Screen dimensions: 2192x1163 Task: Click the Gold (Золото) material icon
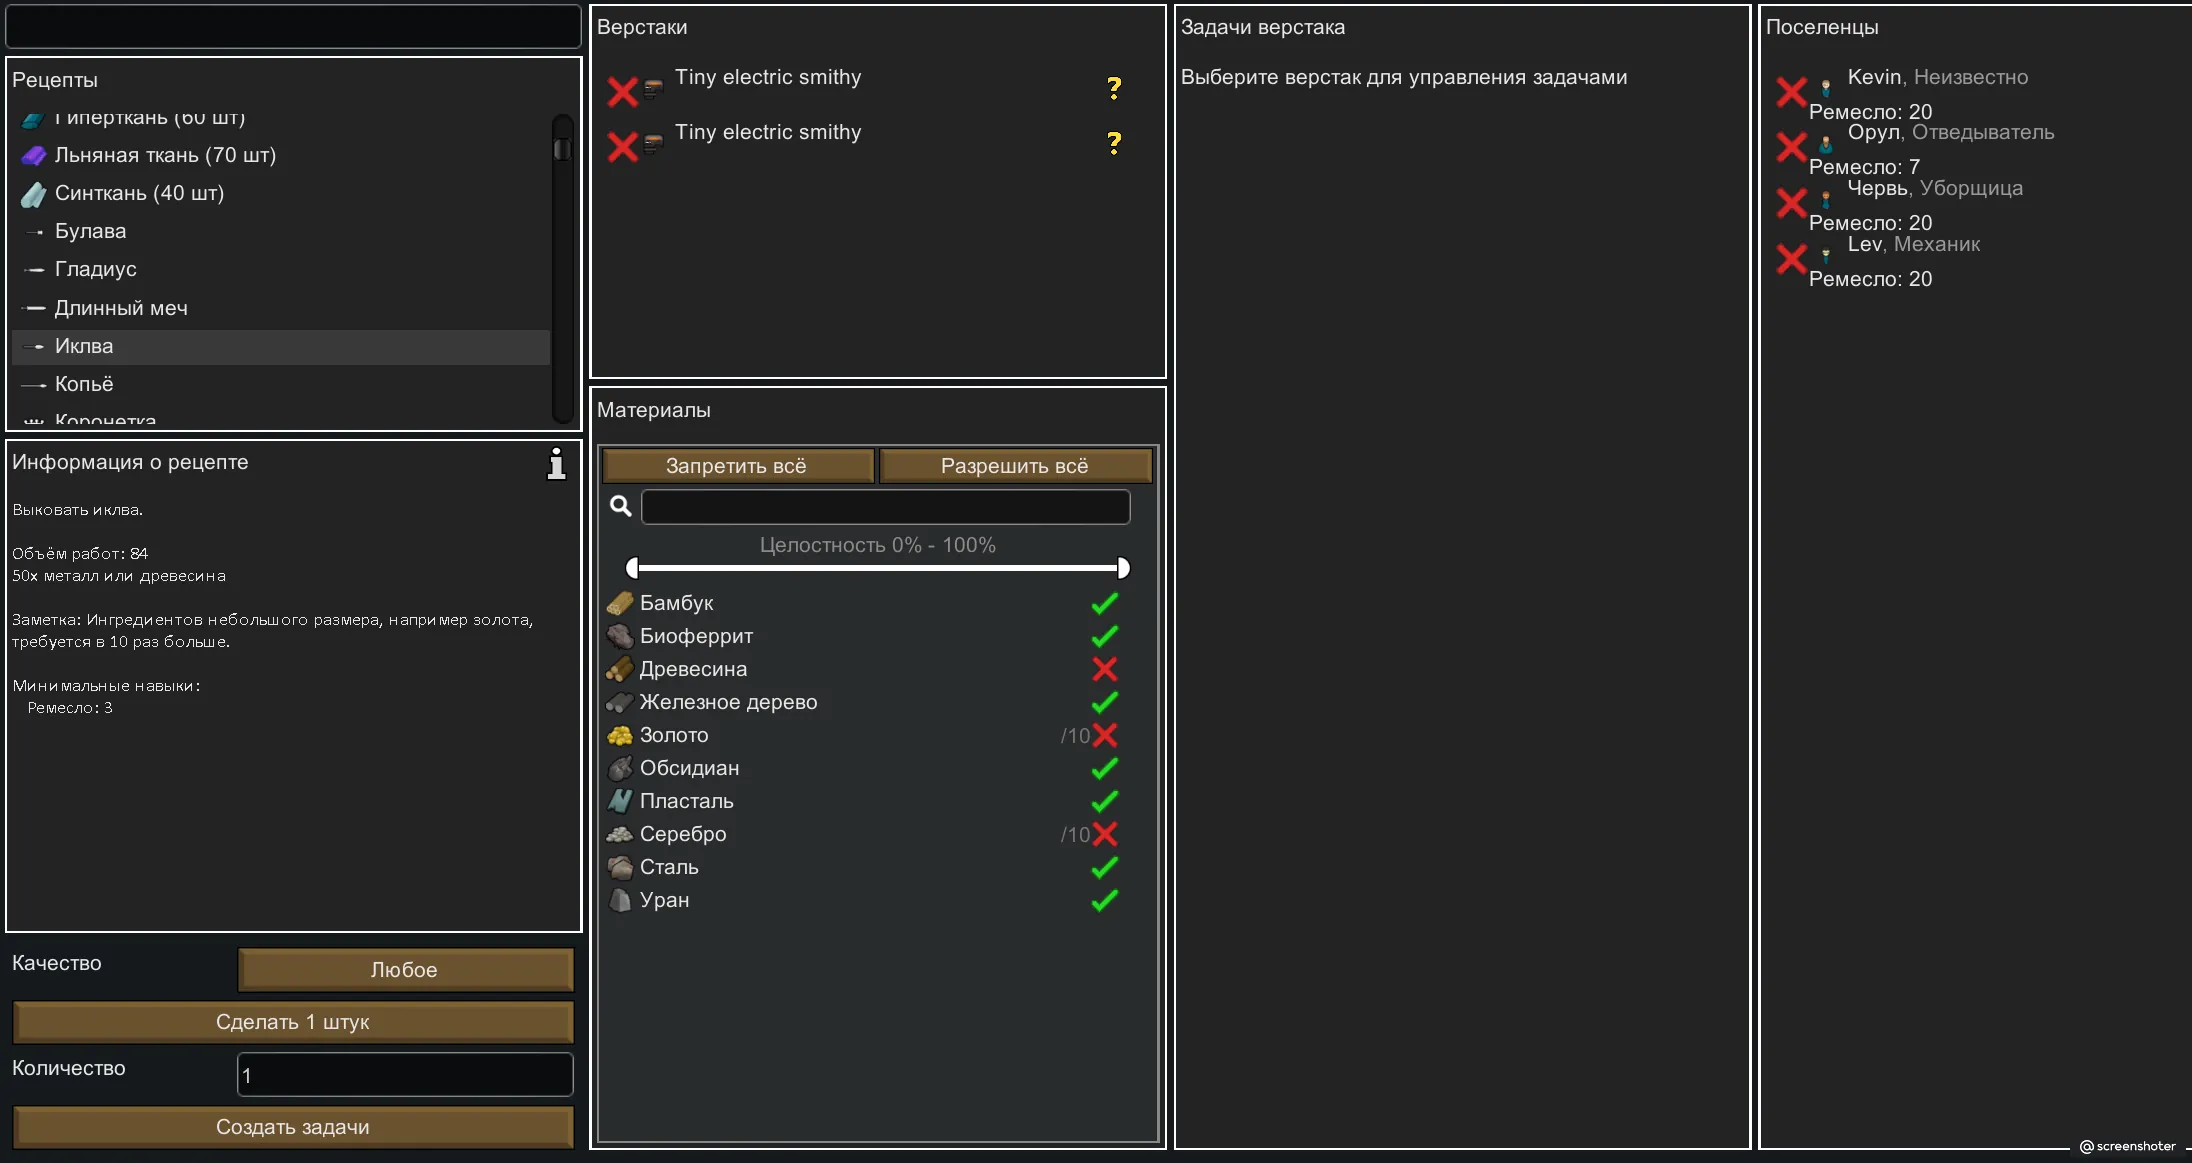click(x=620, y=736)
